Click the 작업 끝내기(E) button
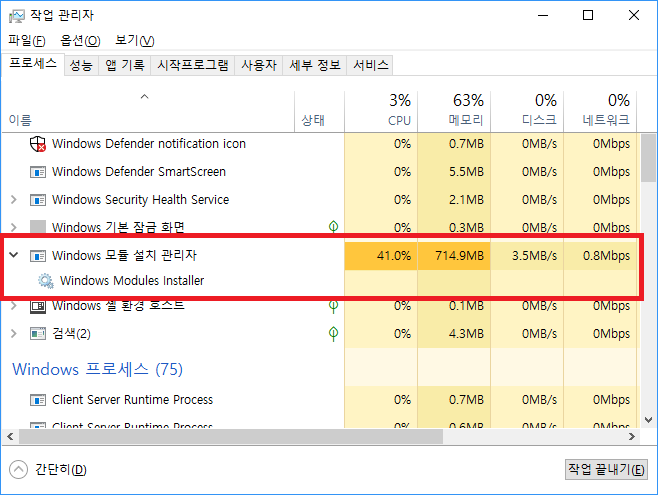This screenshot has width=658, height=495. tap(606, 469)
